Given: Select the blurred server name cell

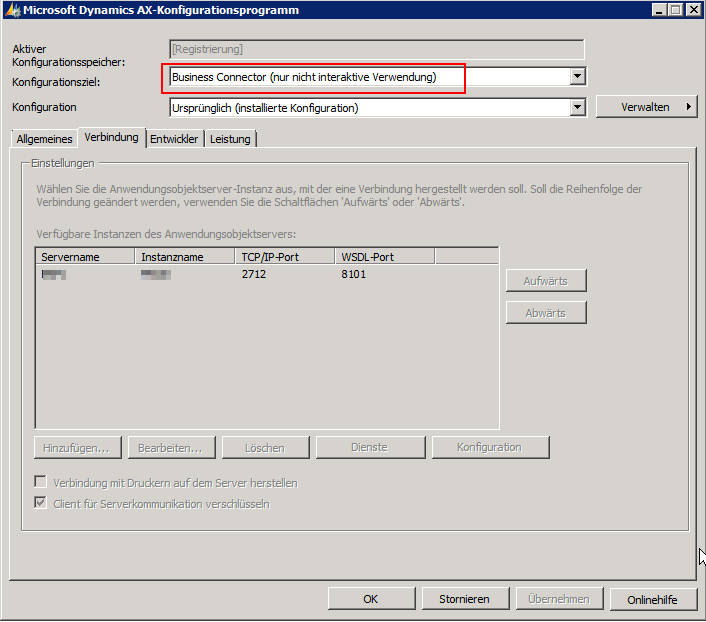Looking at the screenshot, I should pos(54,274).
